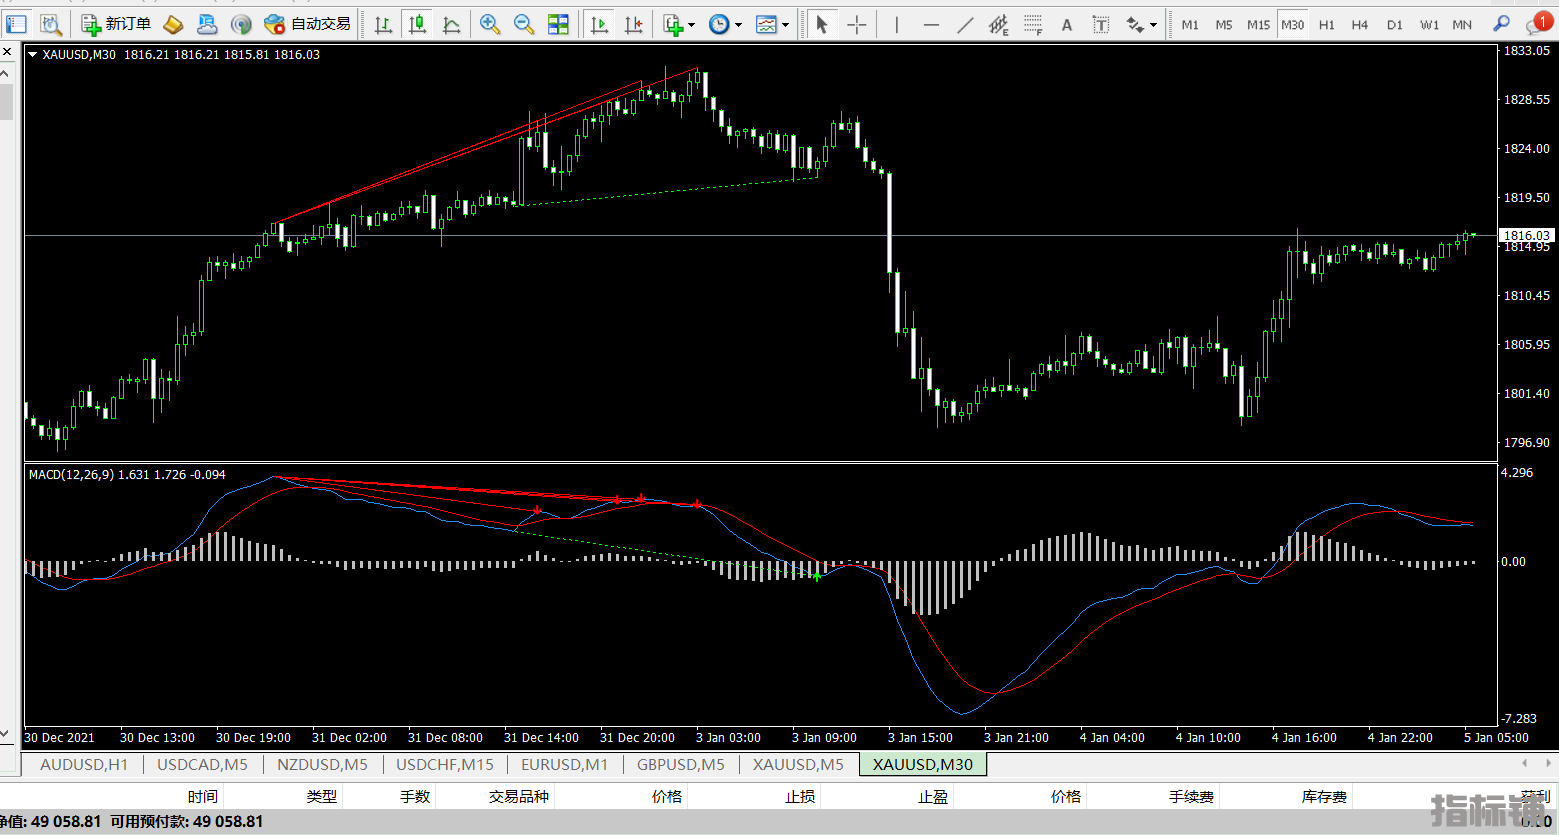
Task: Select the trendline drawing tool
Action: point(965,24)
